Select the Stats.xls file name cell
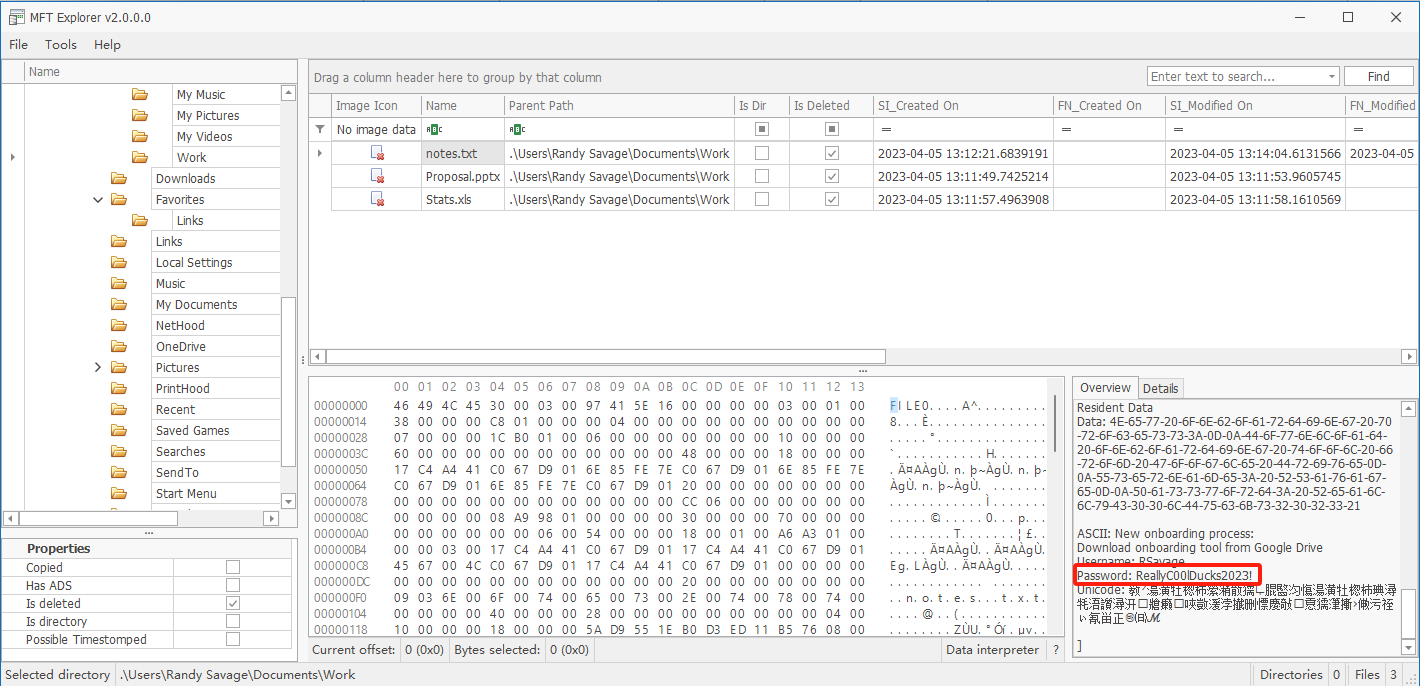 463,199
